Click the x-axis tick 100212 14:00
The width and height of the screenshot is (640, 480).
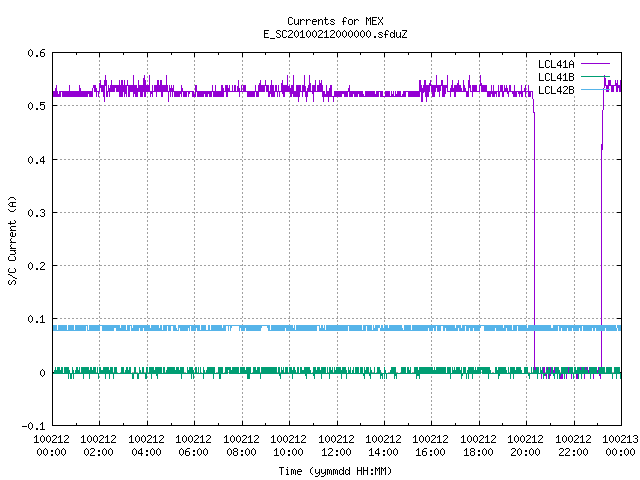(383, 445)
